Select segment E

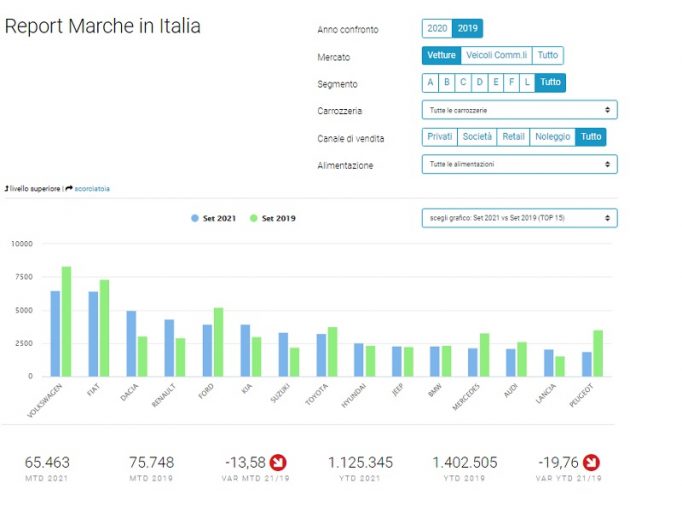(495, 83)
